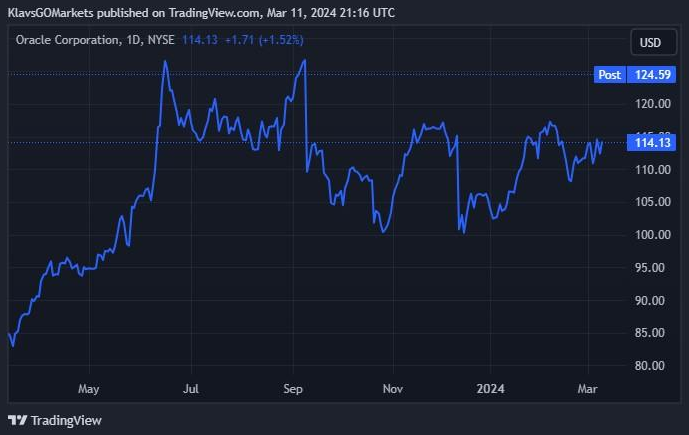The image size is (689, 435).
Task: Click the 120.00 price scale label
Action: pyautogui.click(x=652, y=104)
